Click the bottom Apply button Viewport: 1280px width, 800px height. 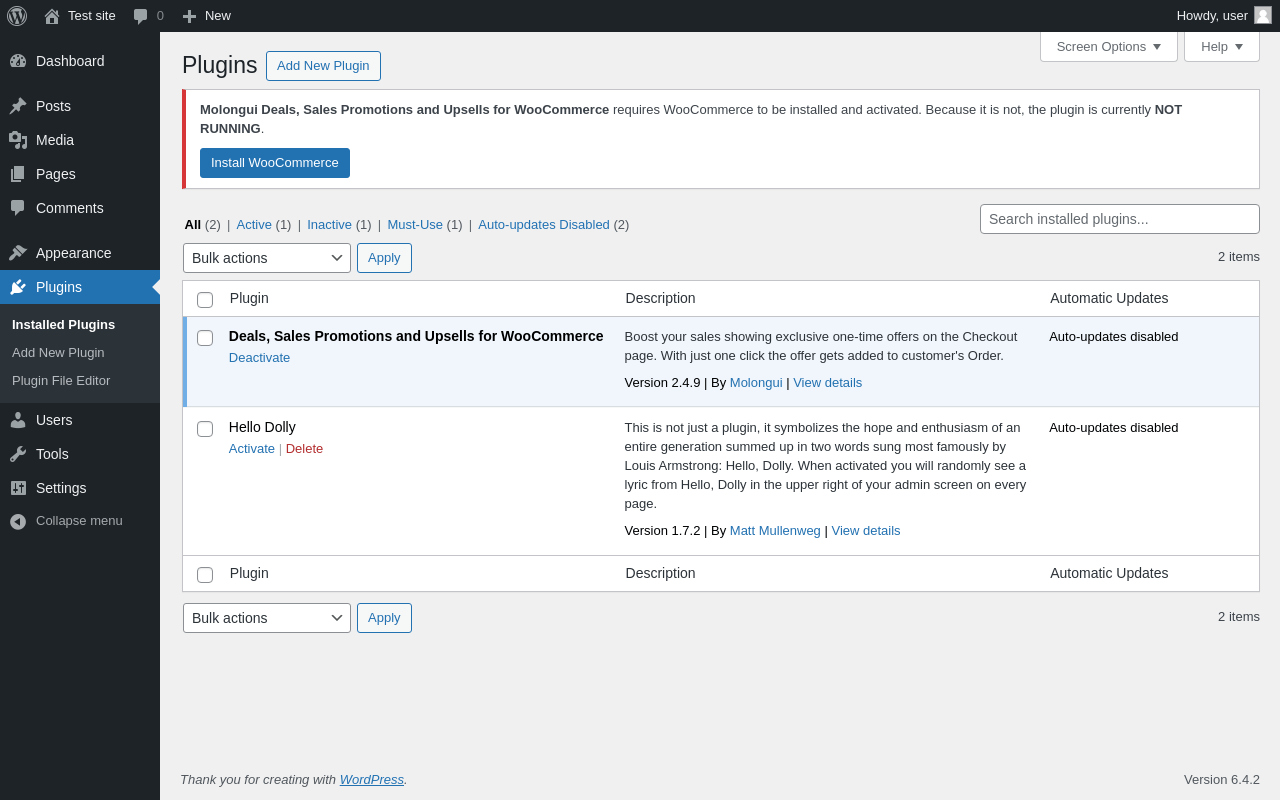(x=384, y=618)
